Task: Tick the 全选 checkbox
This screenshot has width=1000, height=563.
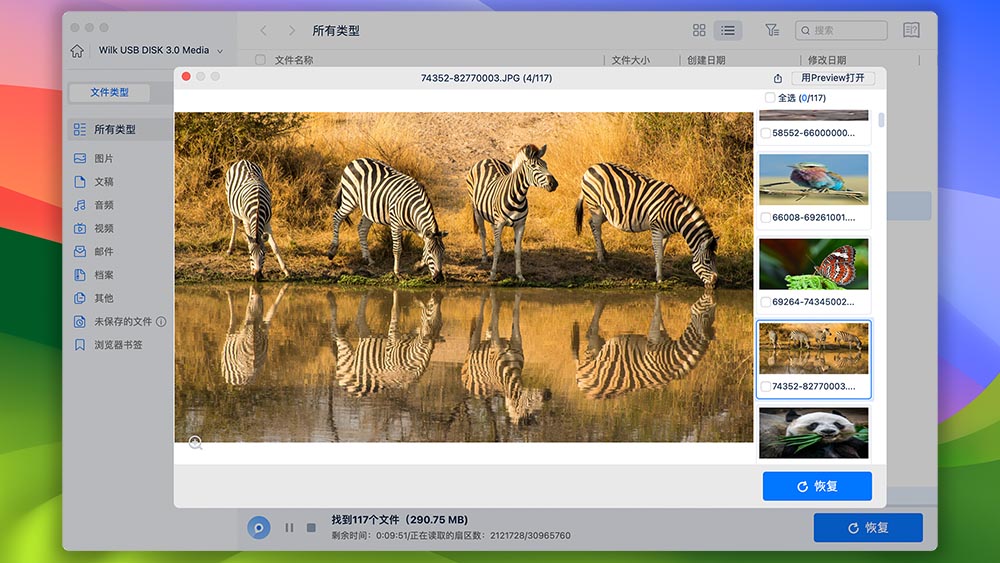Action: point(770,98)
